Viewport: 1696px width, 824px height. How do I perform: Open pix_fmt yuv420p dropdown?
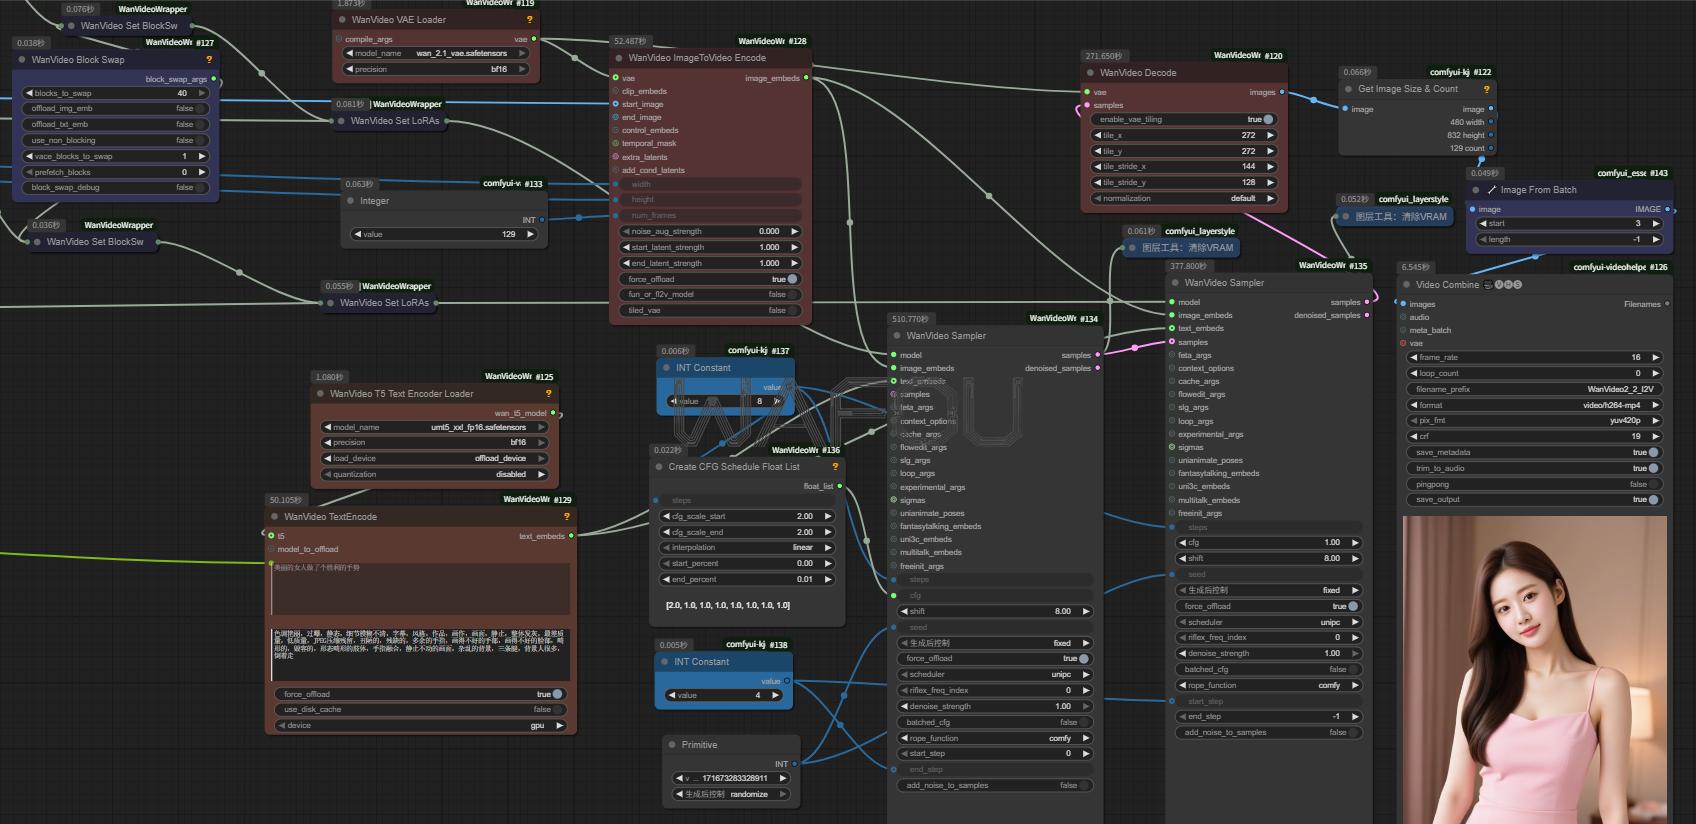(1534, 421)
